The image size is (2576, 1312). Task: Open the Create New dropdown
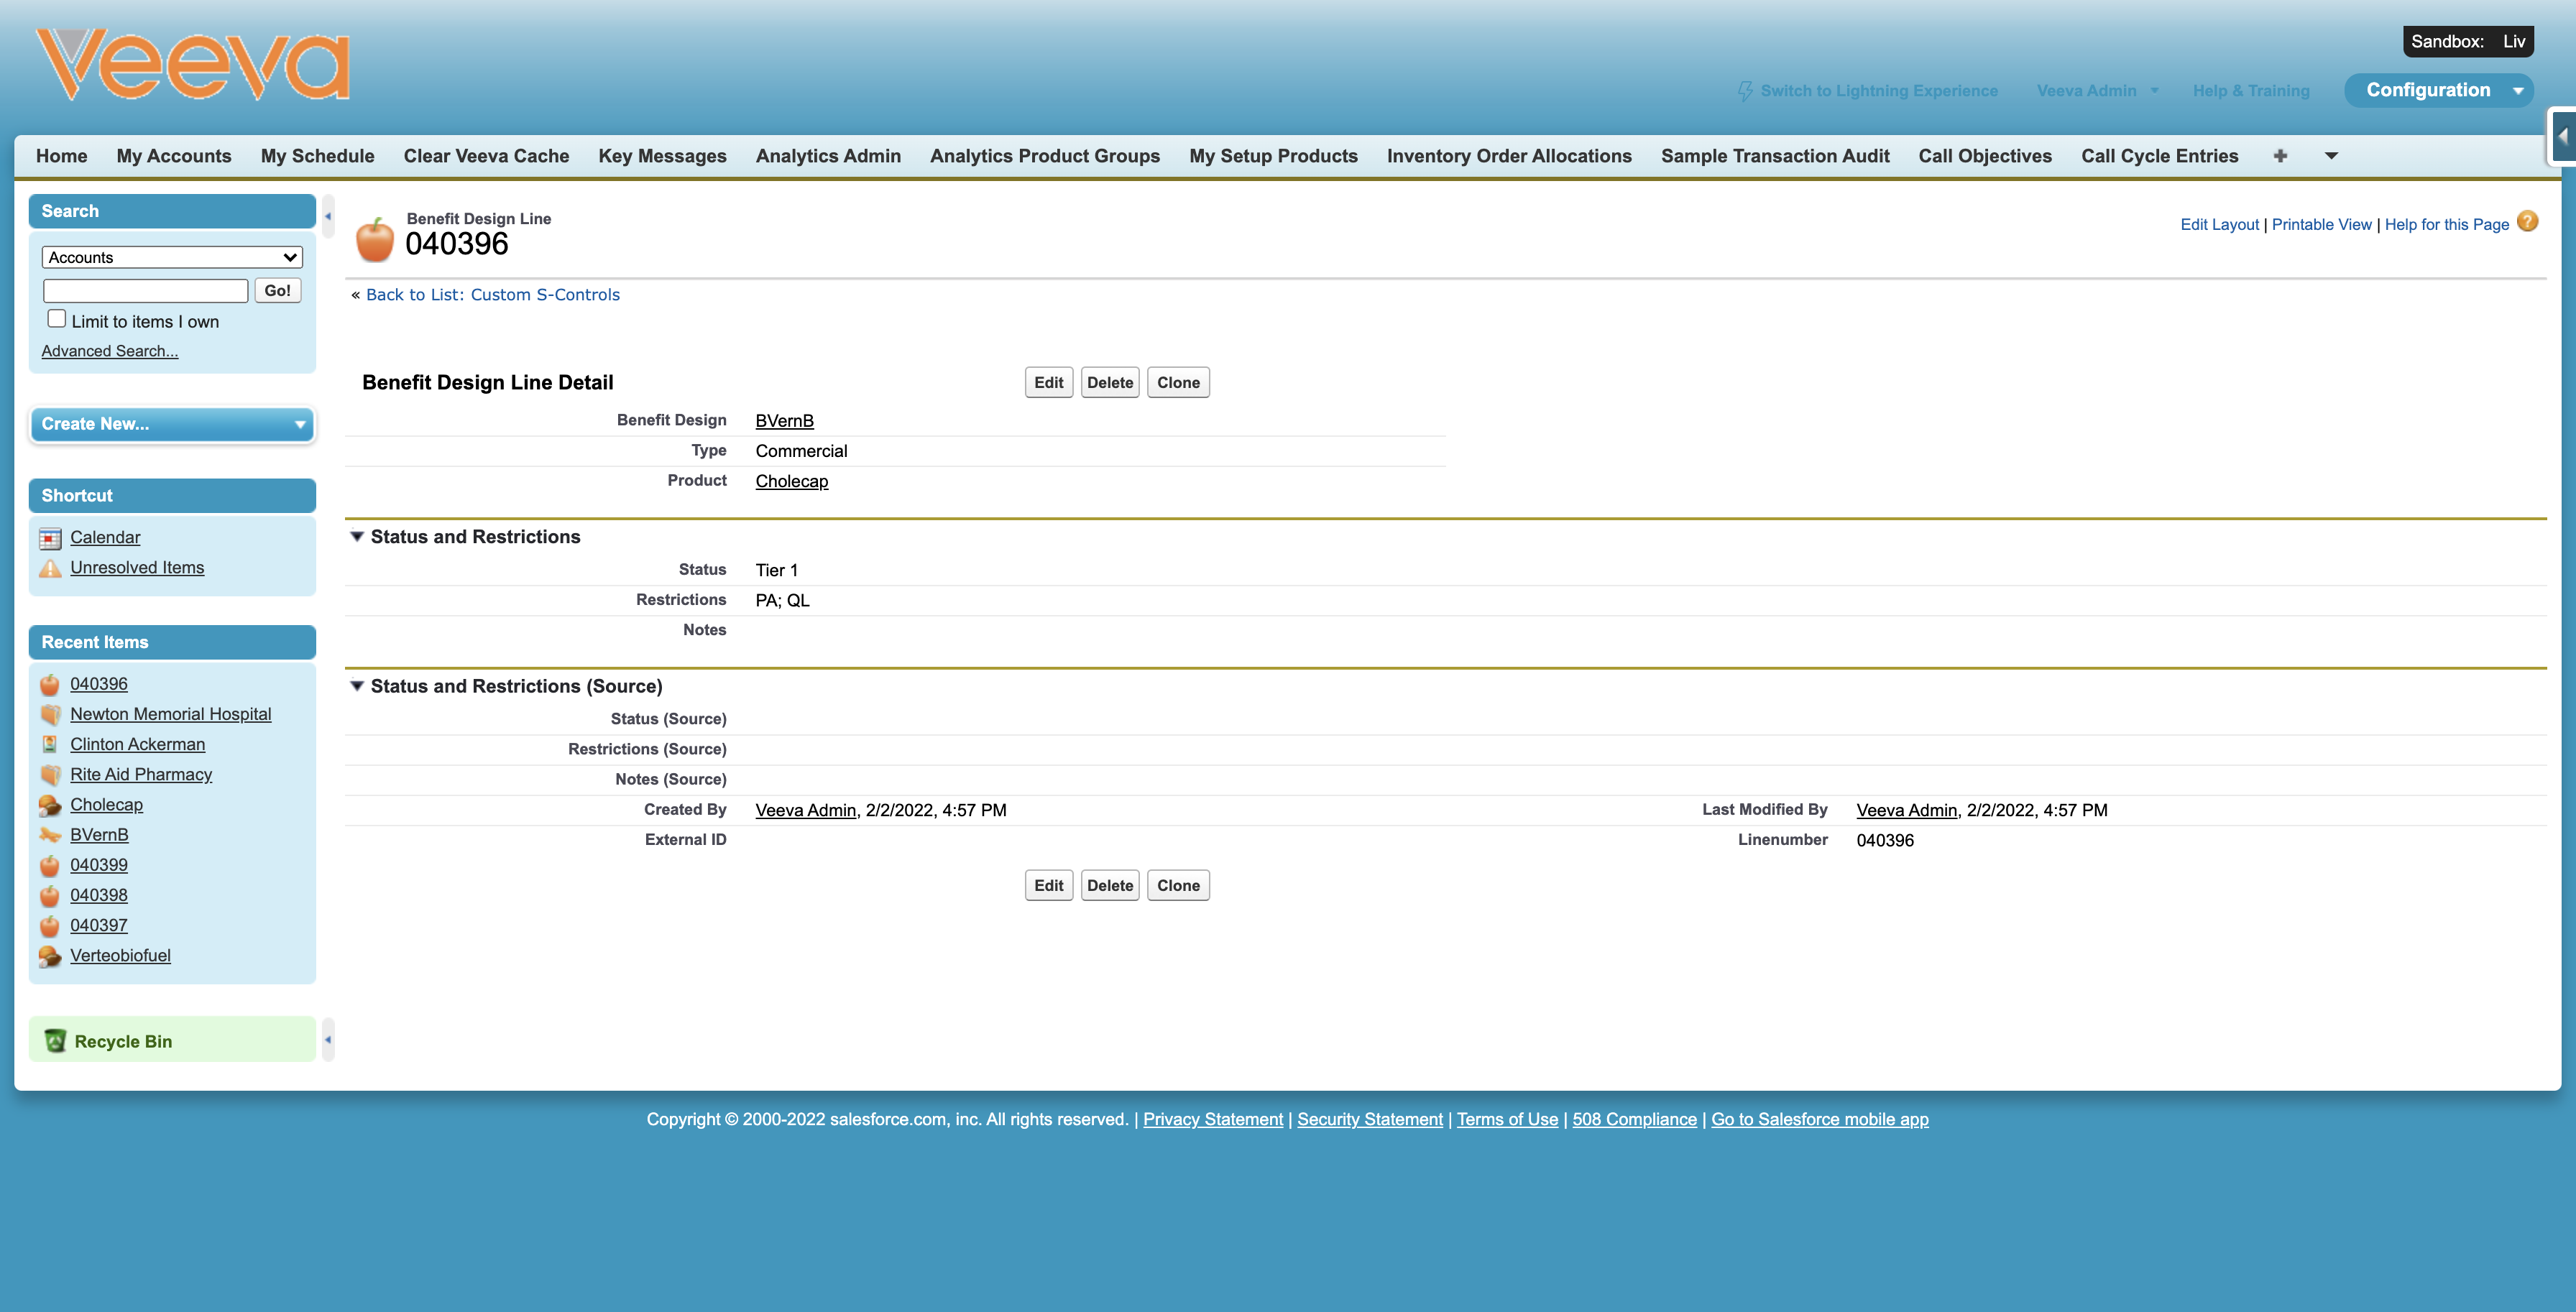(172, 424)
